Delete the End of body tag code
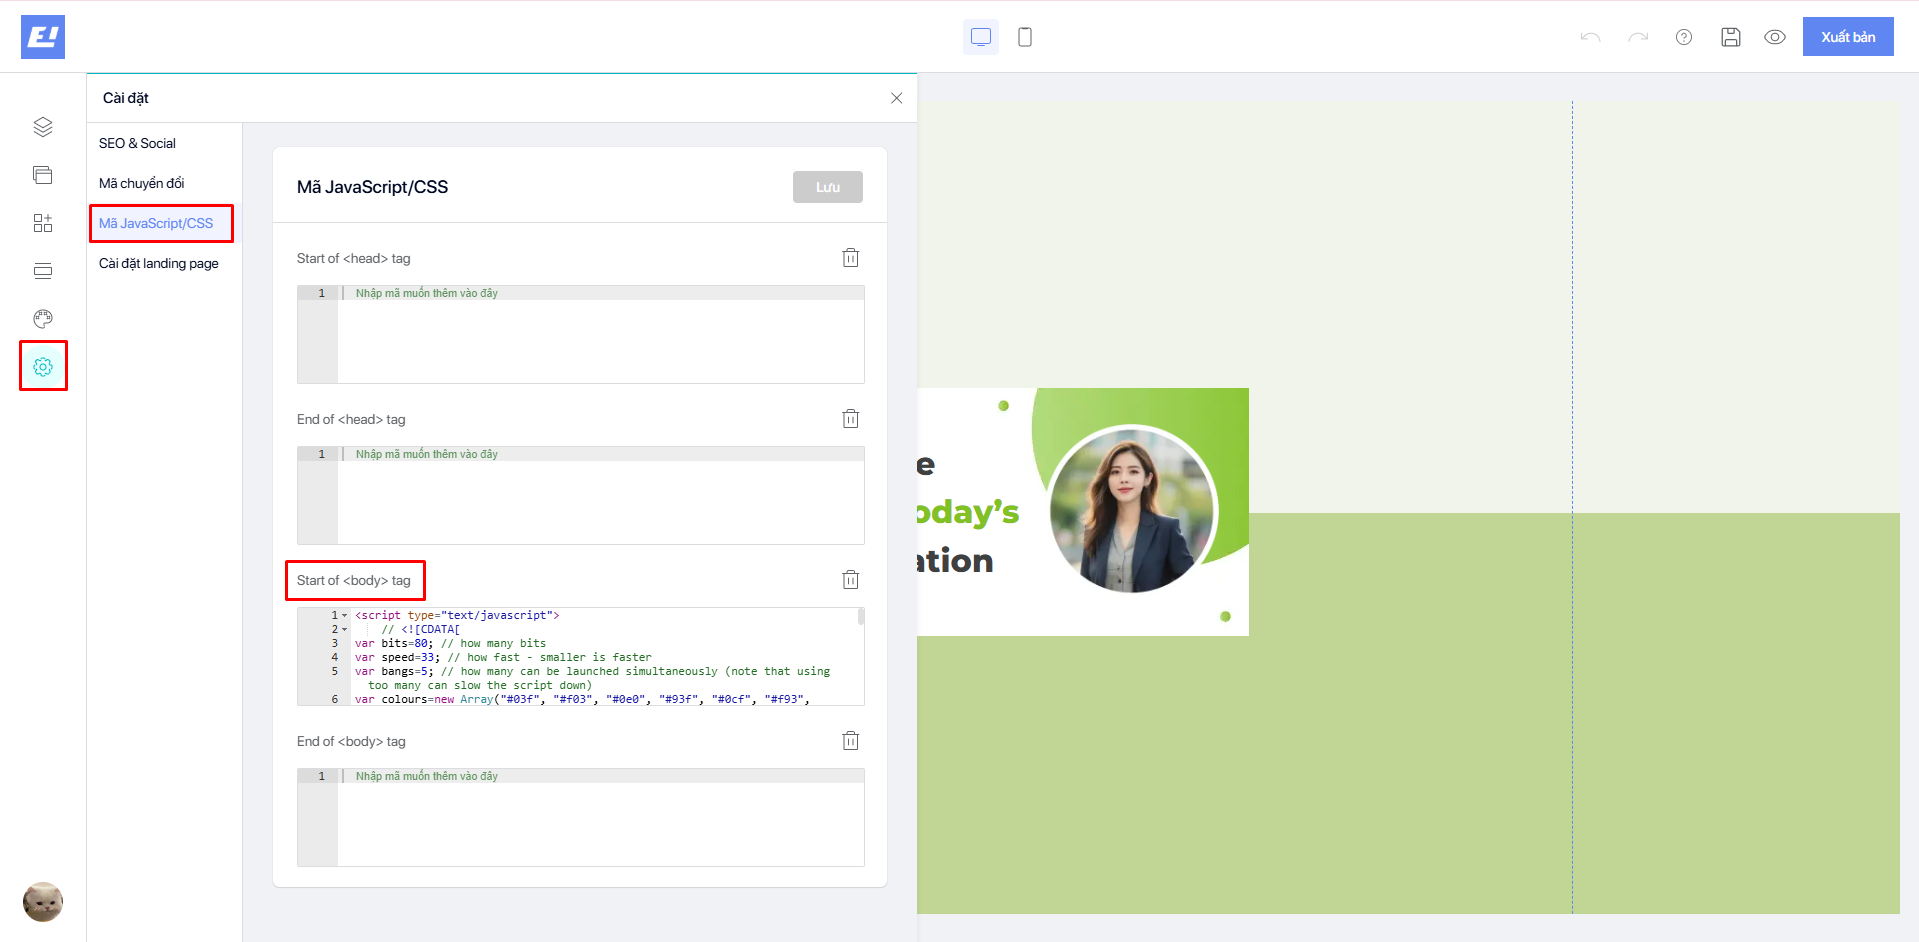1919x942 pixels. click(x=850, y=741)
